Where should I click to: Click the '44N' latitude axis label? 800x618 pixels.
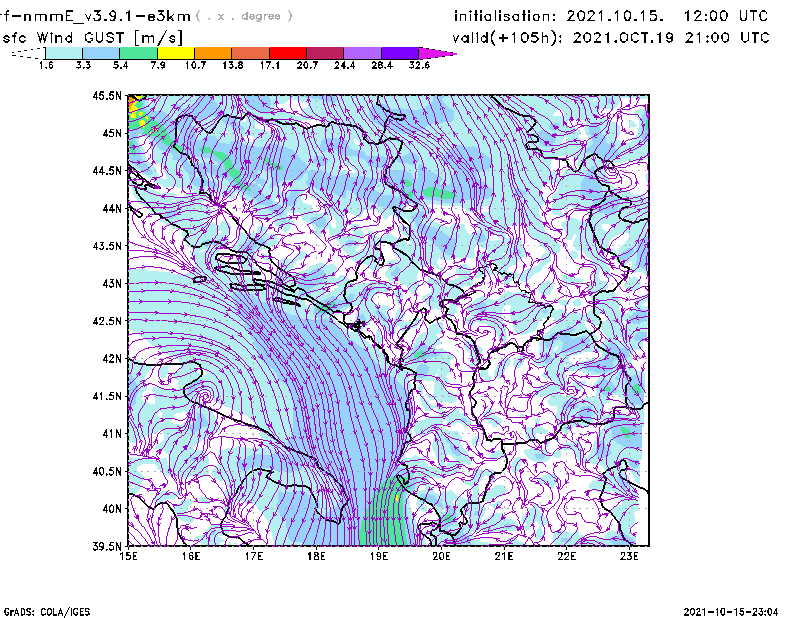point(112,208)
